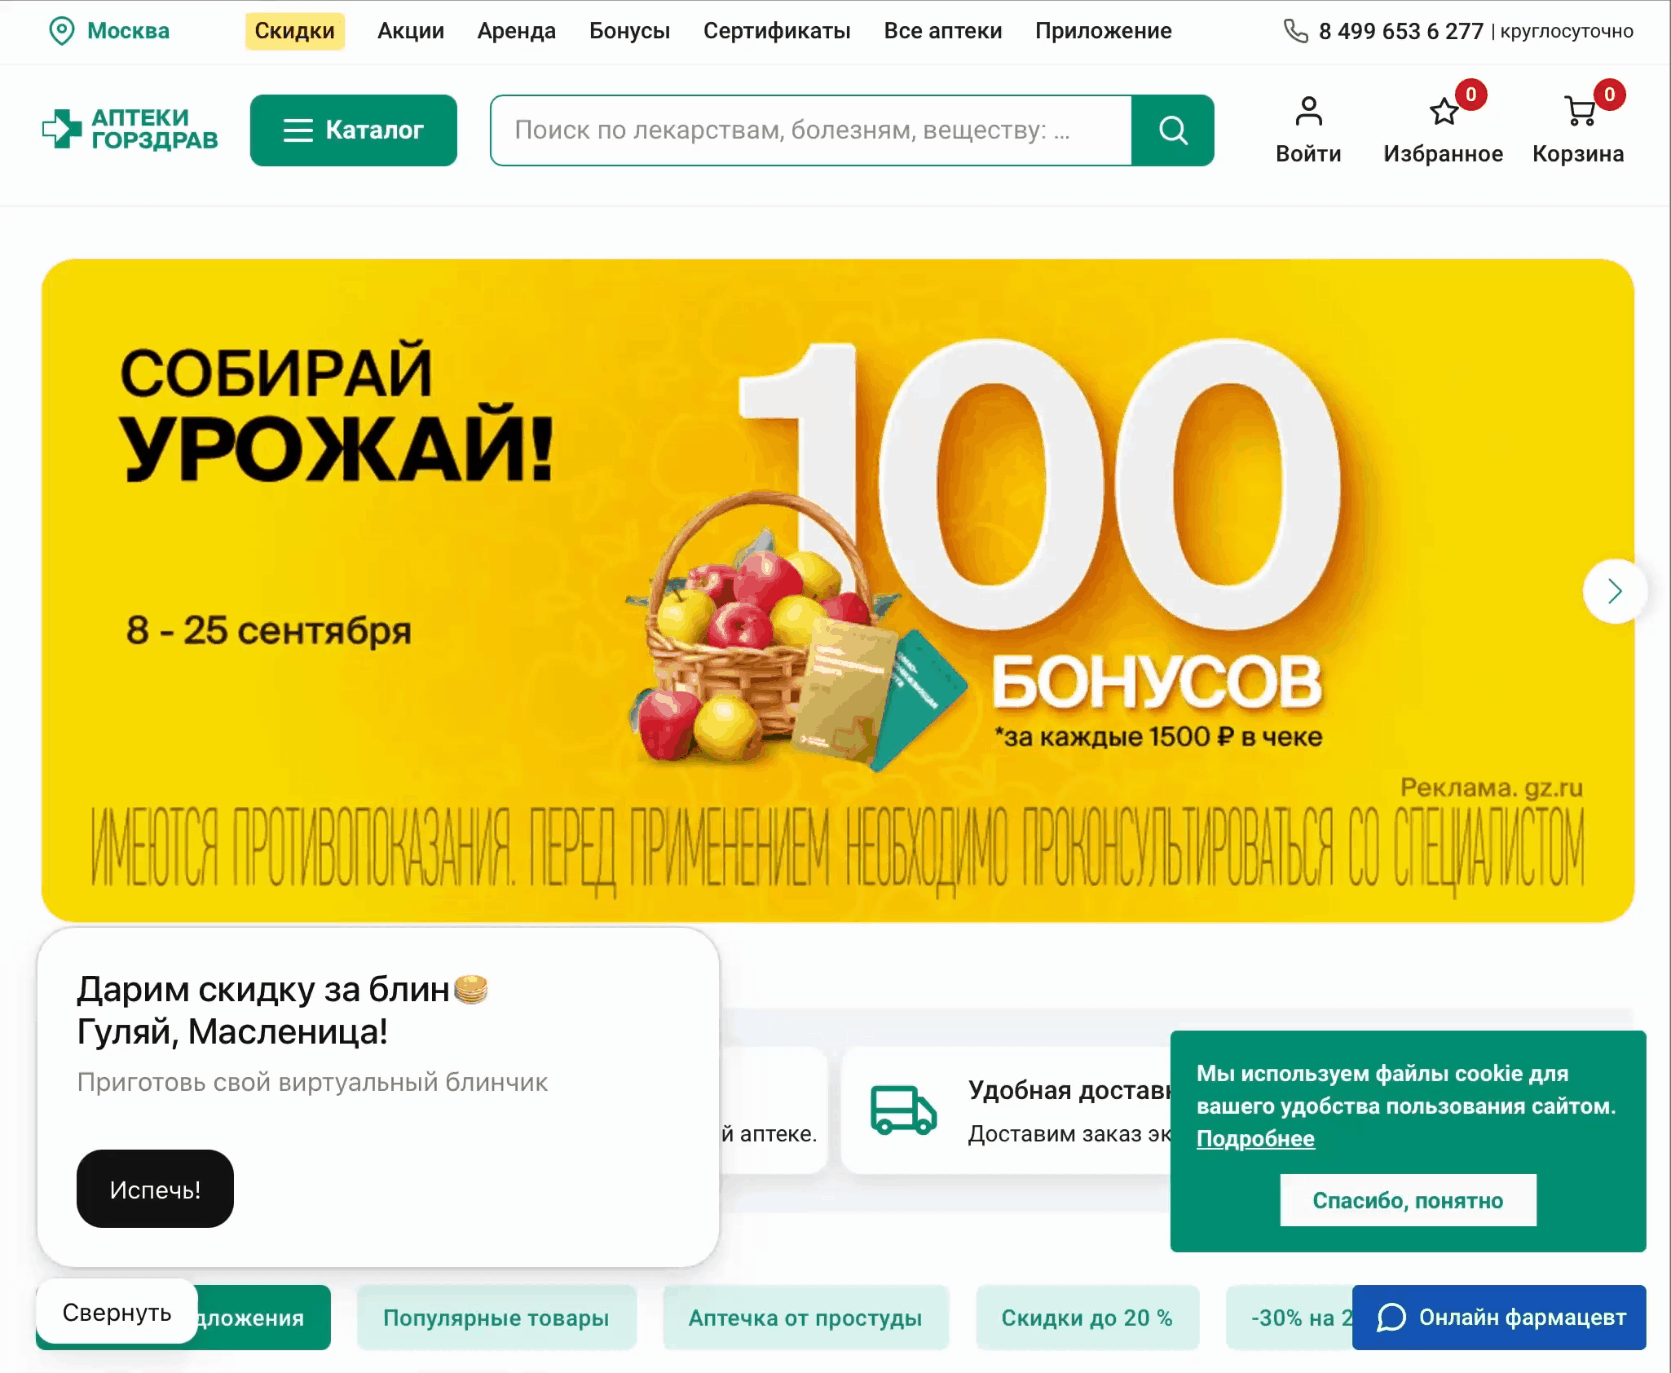Viewport: 1671px width, 1373px height.
Task: Click the delivery truck icon
Action: tap(903, 1110)
